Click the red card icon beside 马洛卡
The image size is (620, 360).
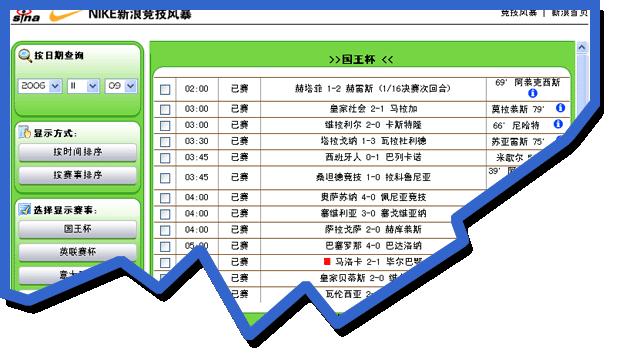point(327,261)
